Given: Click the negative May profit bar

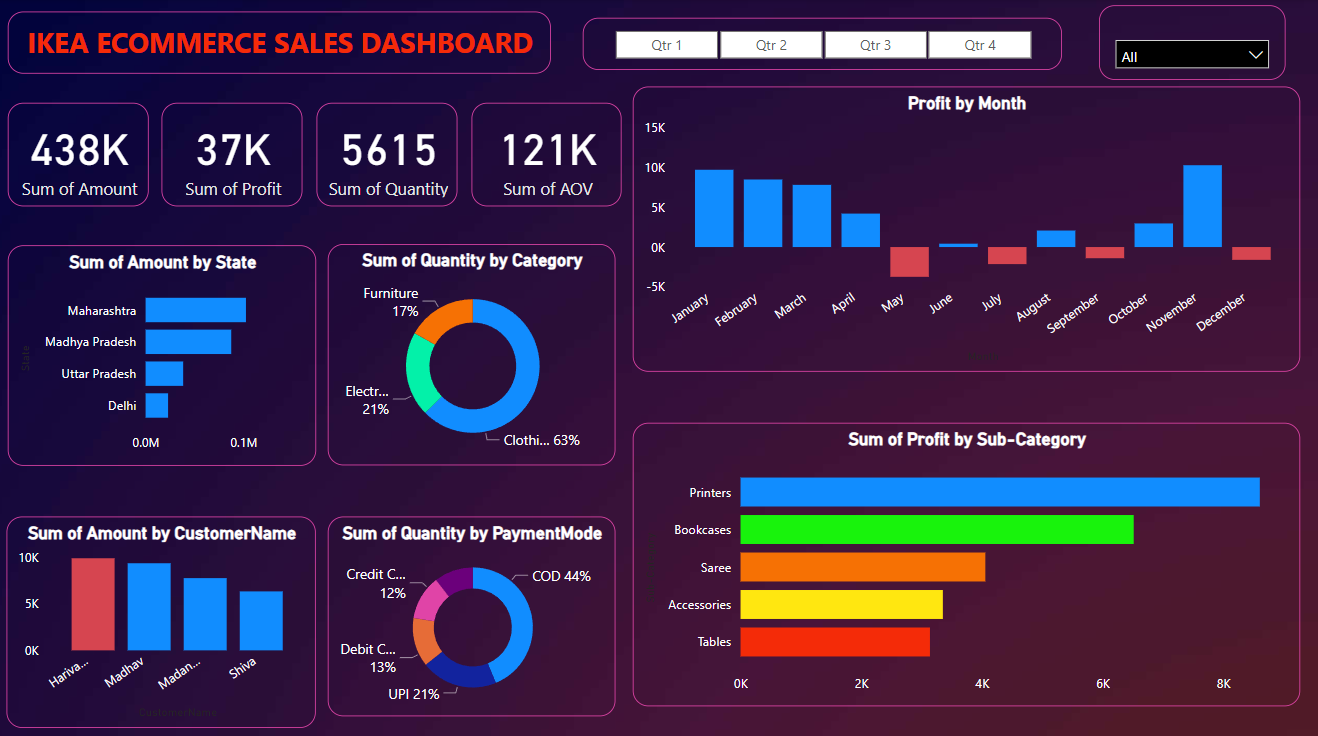Looking at the screenshot, I should point(909,262).
